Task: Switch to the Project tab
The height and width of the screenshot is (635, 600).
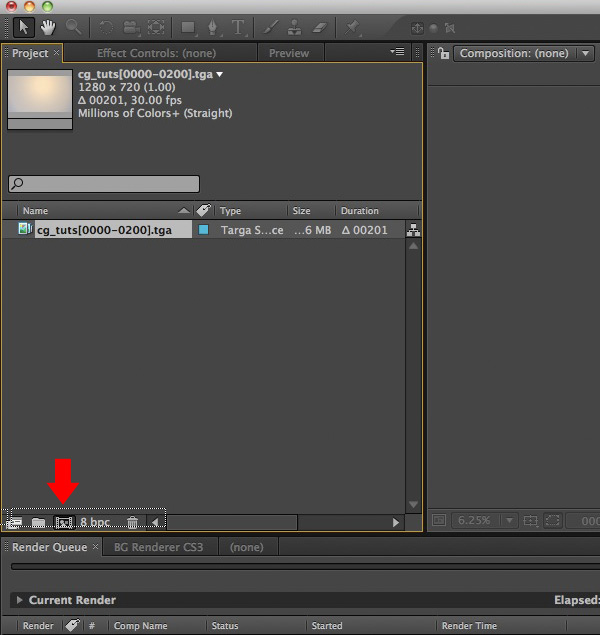Action: click(x=30, y=53)
